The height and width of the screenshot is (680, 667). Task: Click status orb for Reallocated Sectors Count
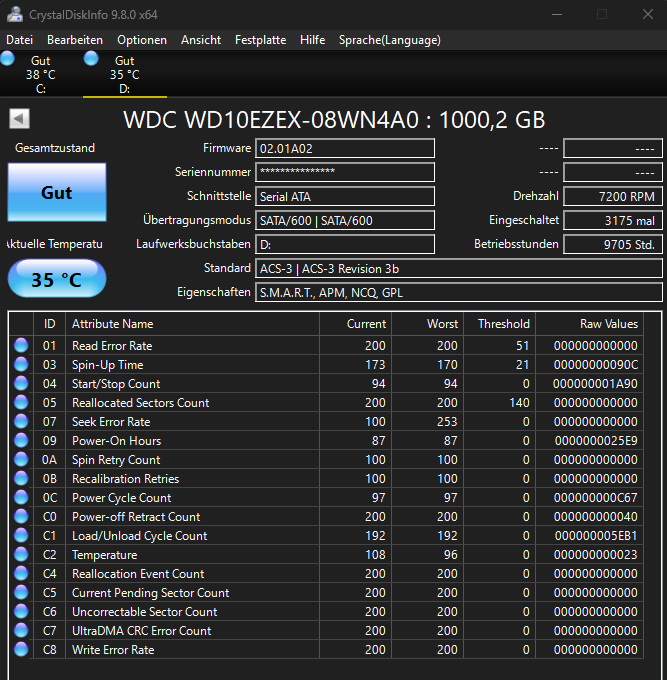coord(21,402)
